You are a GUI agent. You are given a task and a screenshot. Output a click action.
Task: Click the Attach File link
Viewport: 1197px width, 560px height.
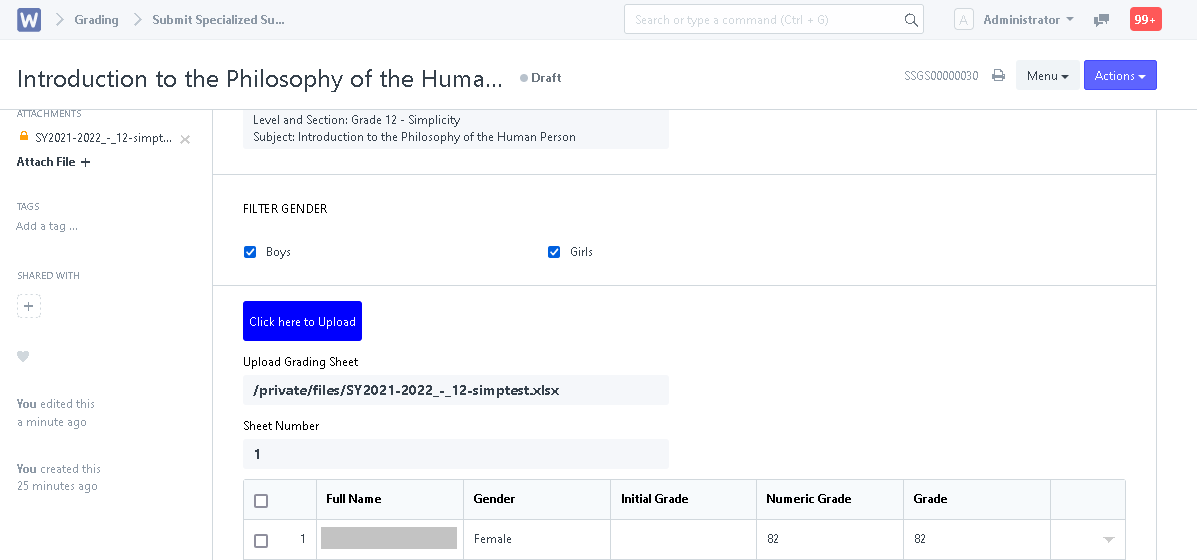click(53, 162)
